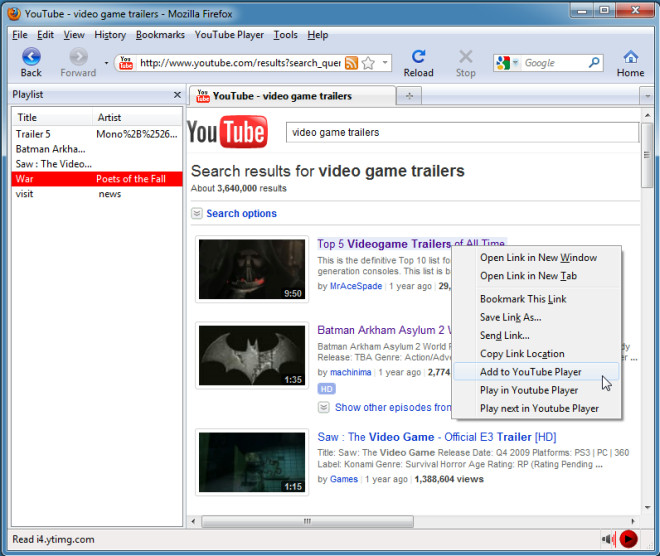This screenshot has height=556, width=660.
Task: Close the Playlist sidebar
Action: click(x=177, y=95)
